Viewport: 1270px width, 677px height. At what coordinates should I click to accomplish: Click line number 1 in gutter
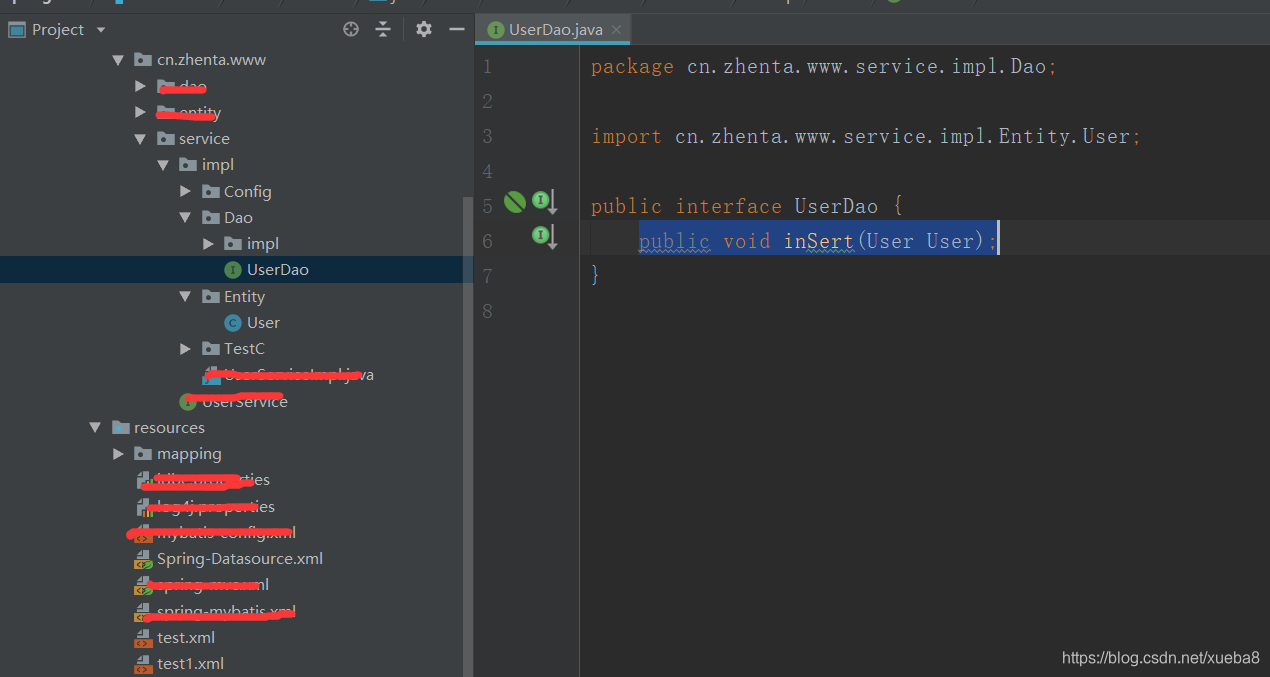[487, 67]
